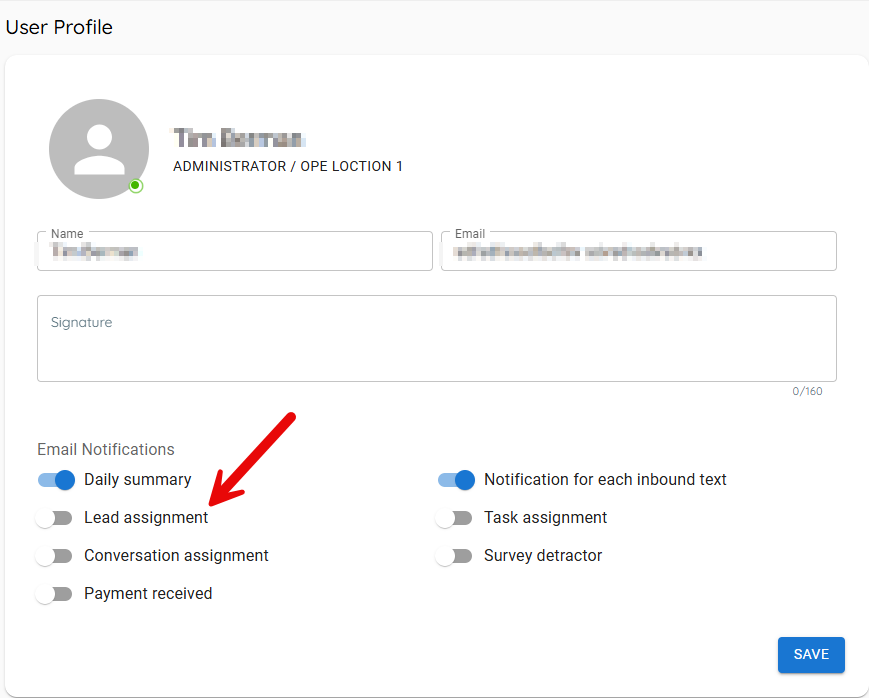Click the profile avatar picture
Image resolution: width=869 pixels, height=698 pixels.
click(x=99, y=149)
